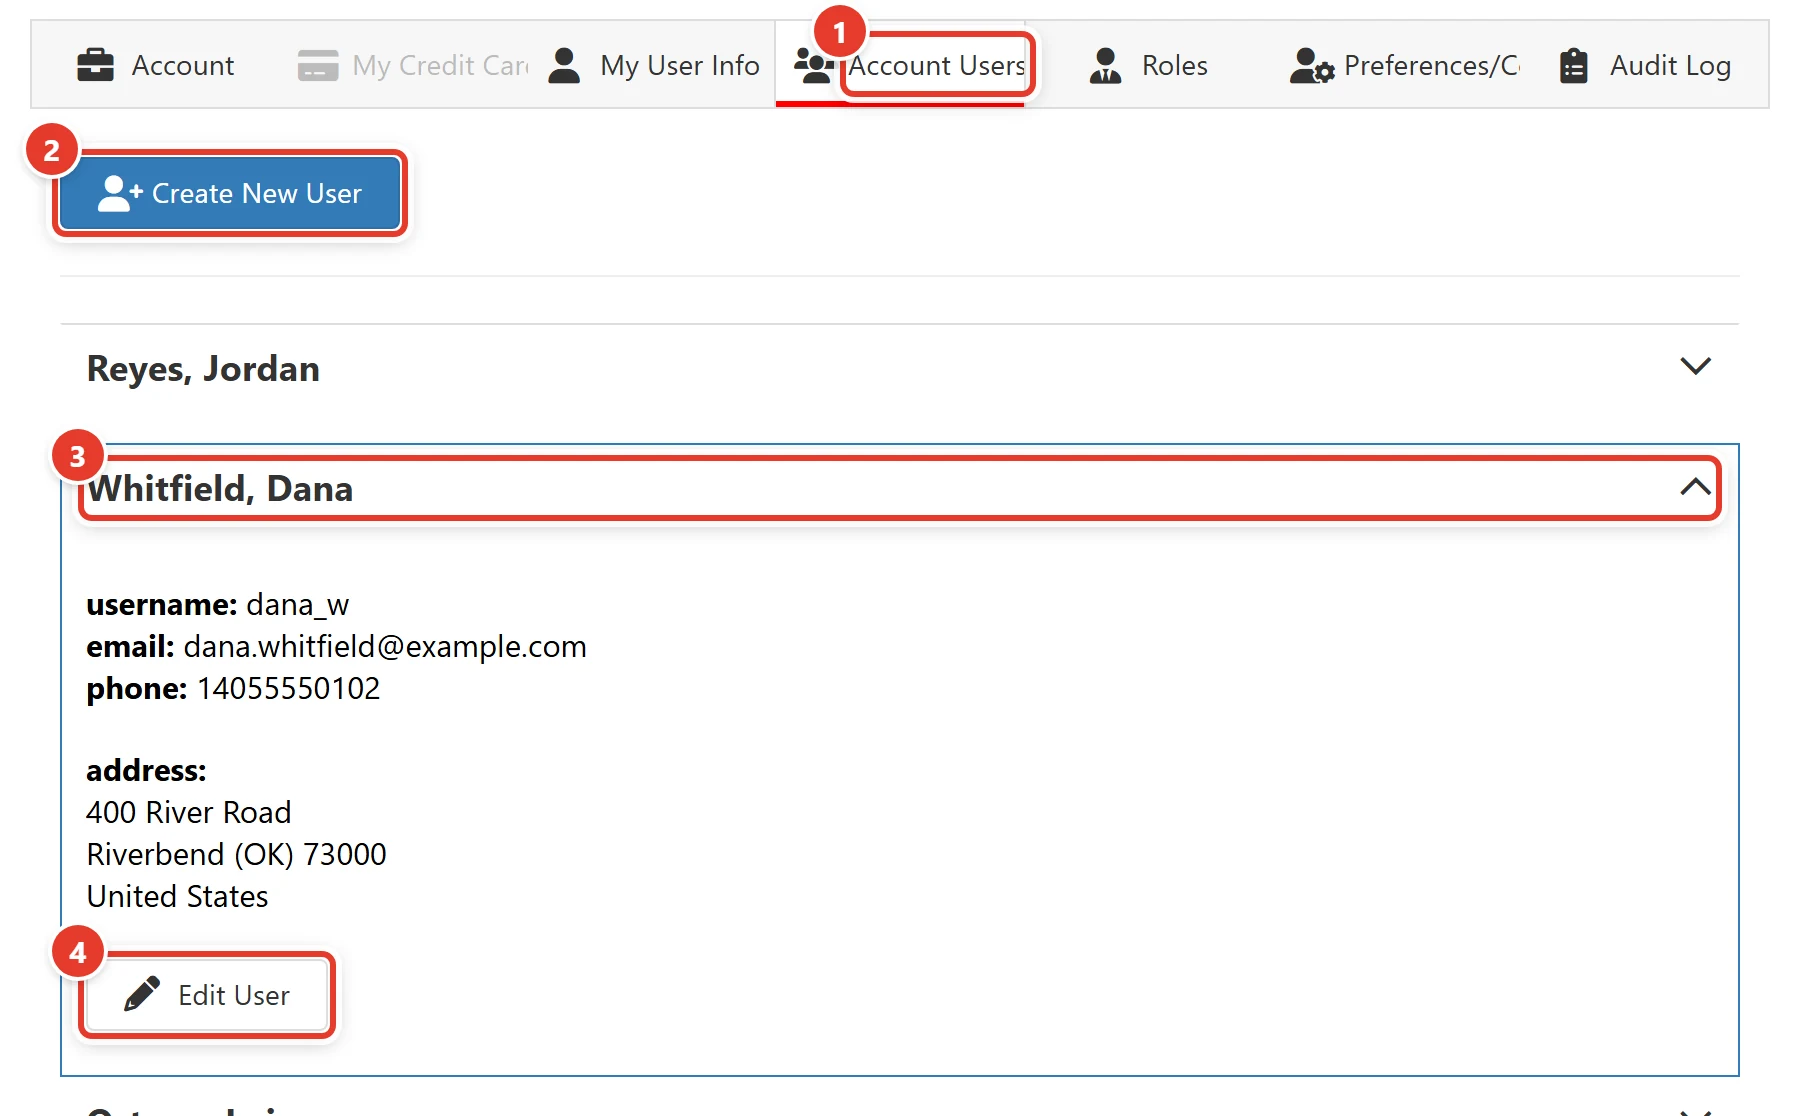
Task: Switch to My User Info tab
Action: pyautogui.click(x=654, y=65)
